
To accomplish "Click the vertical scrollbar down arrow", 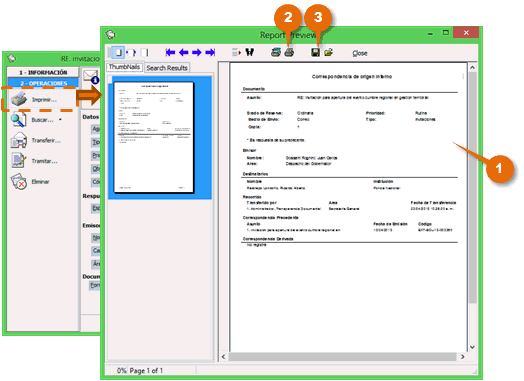I will pyautogui.click(x=472, y=347).
